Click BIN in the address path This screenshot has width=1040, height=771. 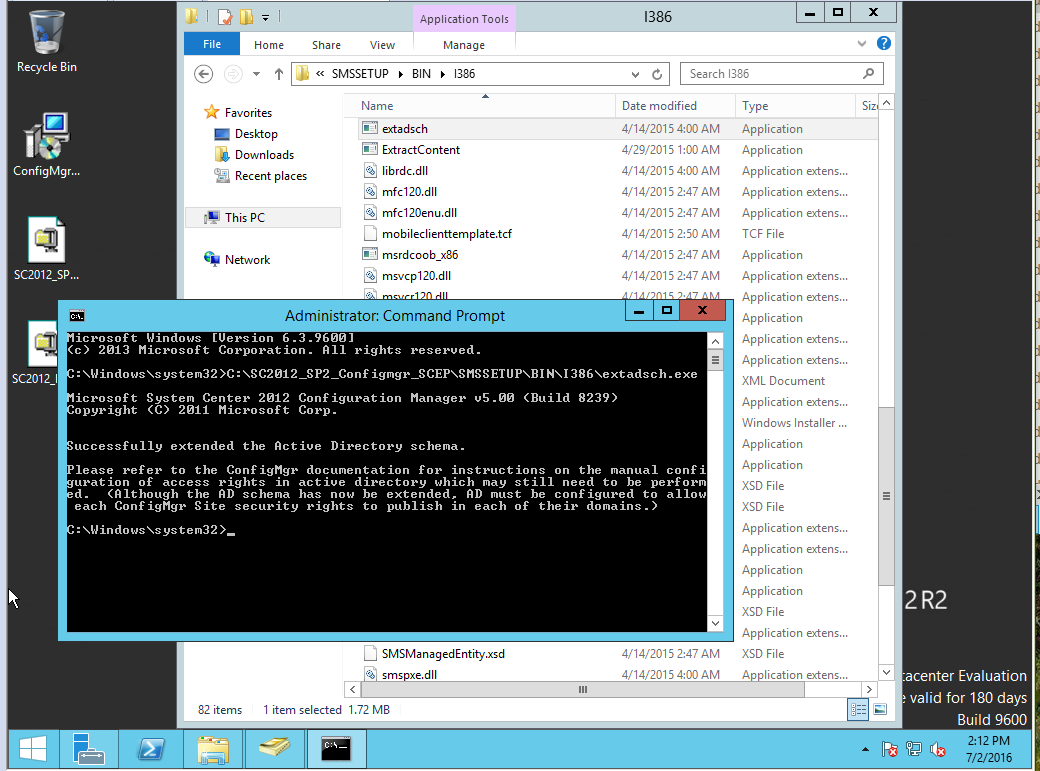tap(421, 74)
